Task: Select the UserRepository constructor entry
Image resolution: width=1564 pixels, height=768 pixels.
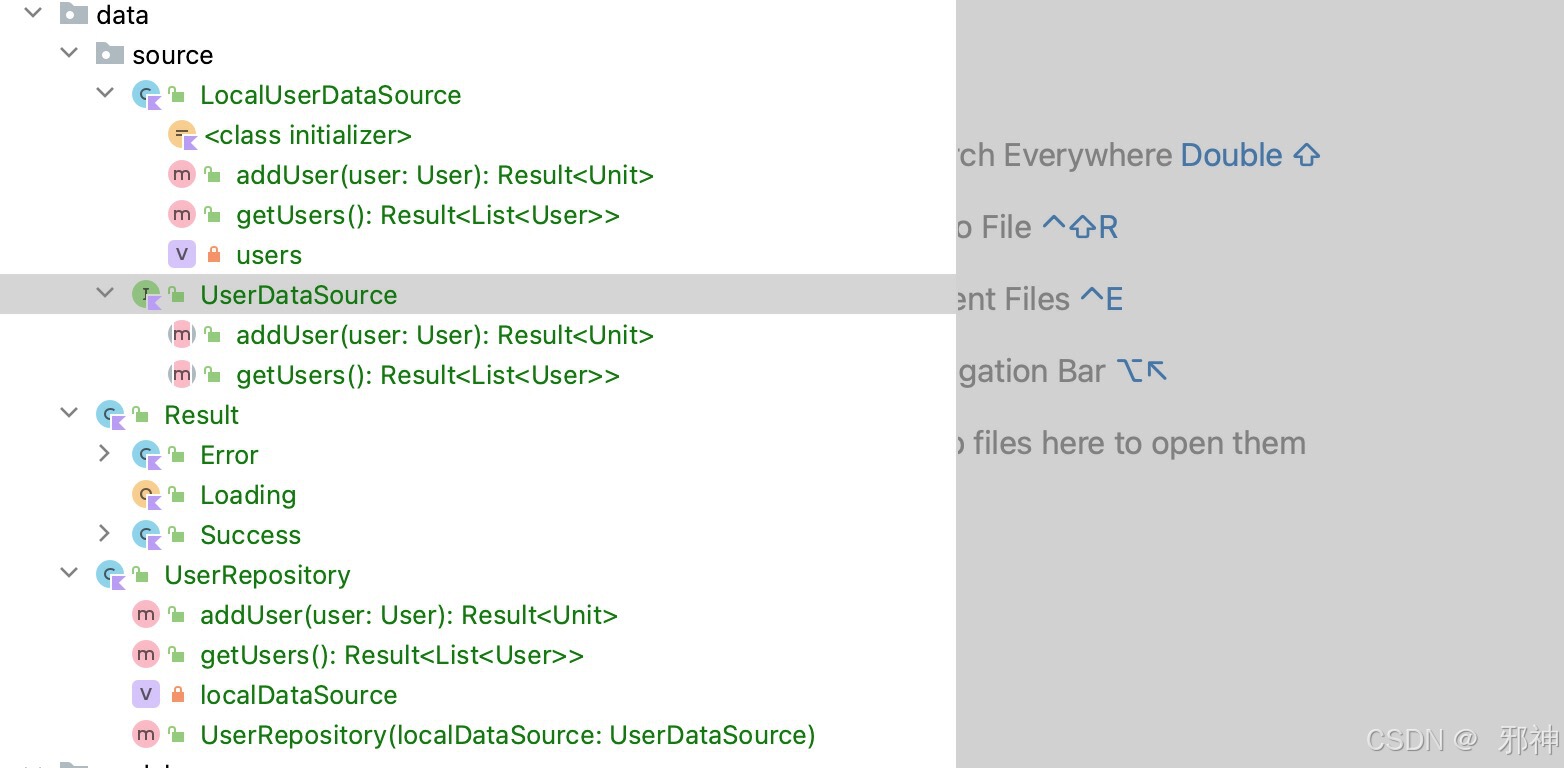Action: pos(507,735)
